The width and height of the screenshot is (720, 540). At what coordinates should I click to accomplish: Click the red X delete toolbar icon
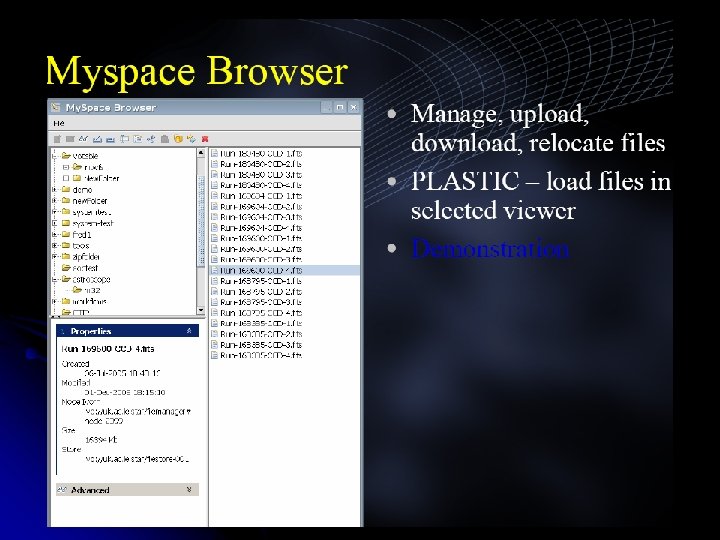click(x=205, y=139)
